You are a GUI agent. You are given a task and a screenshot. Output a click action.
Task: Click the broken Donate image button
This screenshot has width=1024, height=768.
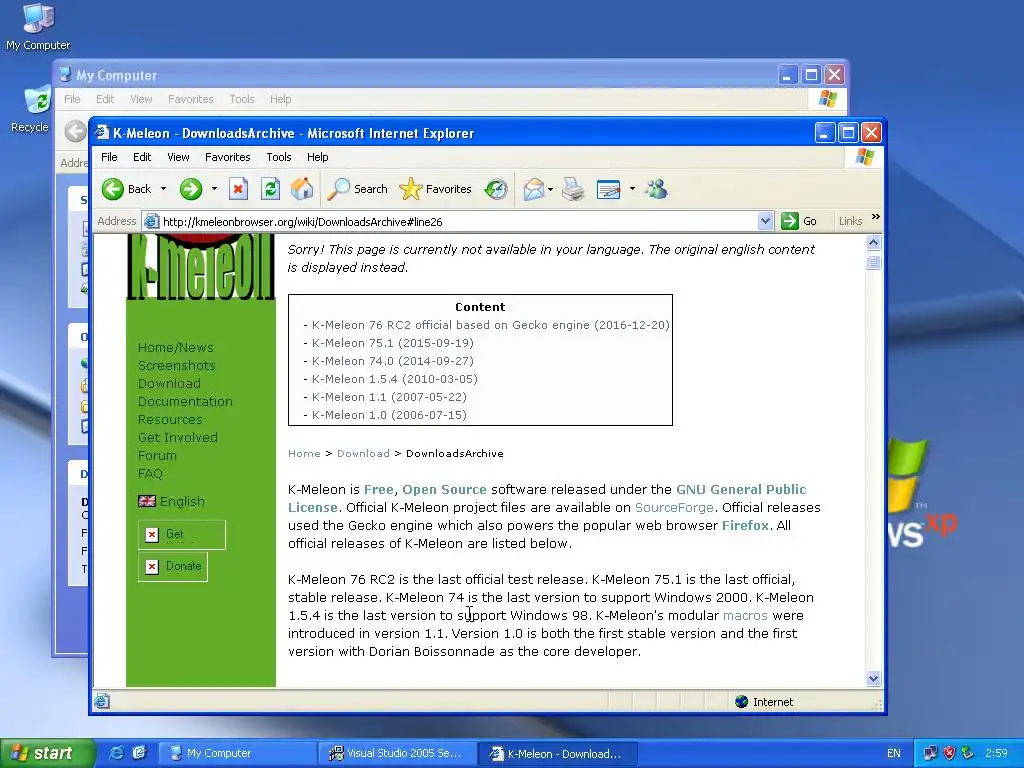[173, 566]
